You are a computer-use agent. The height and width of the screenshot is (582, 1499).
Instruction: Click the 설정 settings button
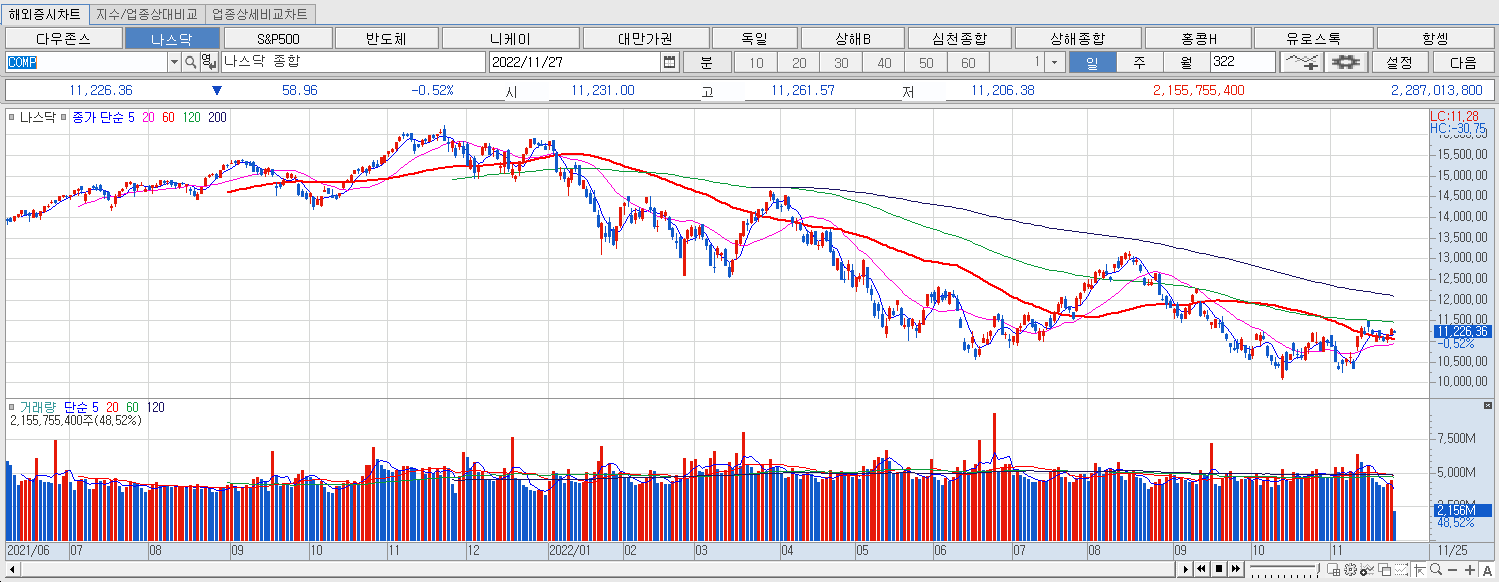pyautogui.click(x=1399, y=62)
